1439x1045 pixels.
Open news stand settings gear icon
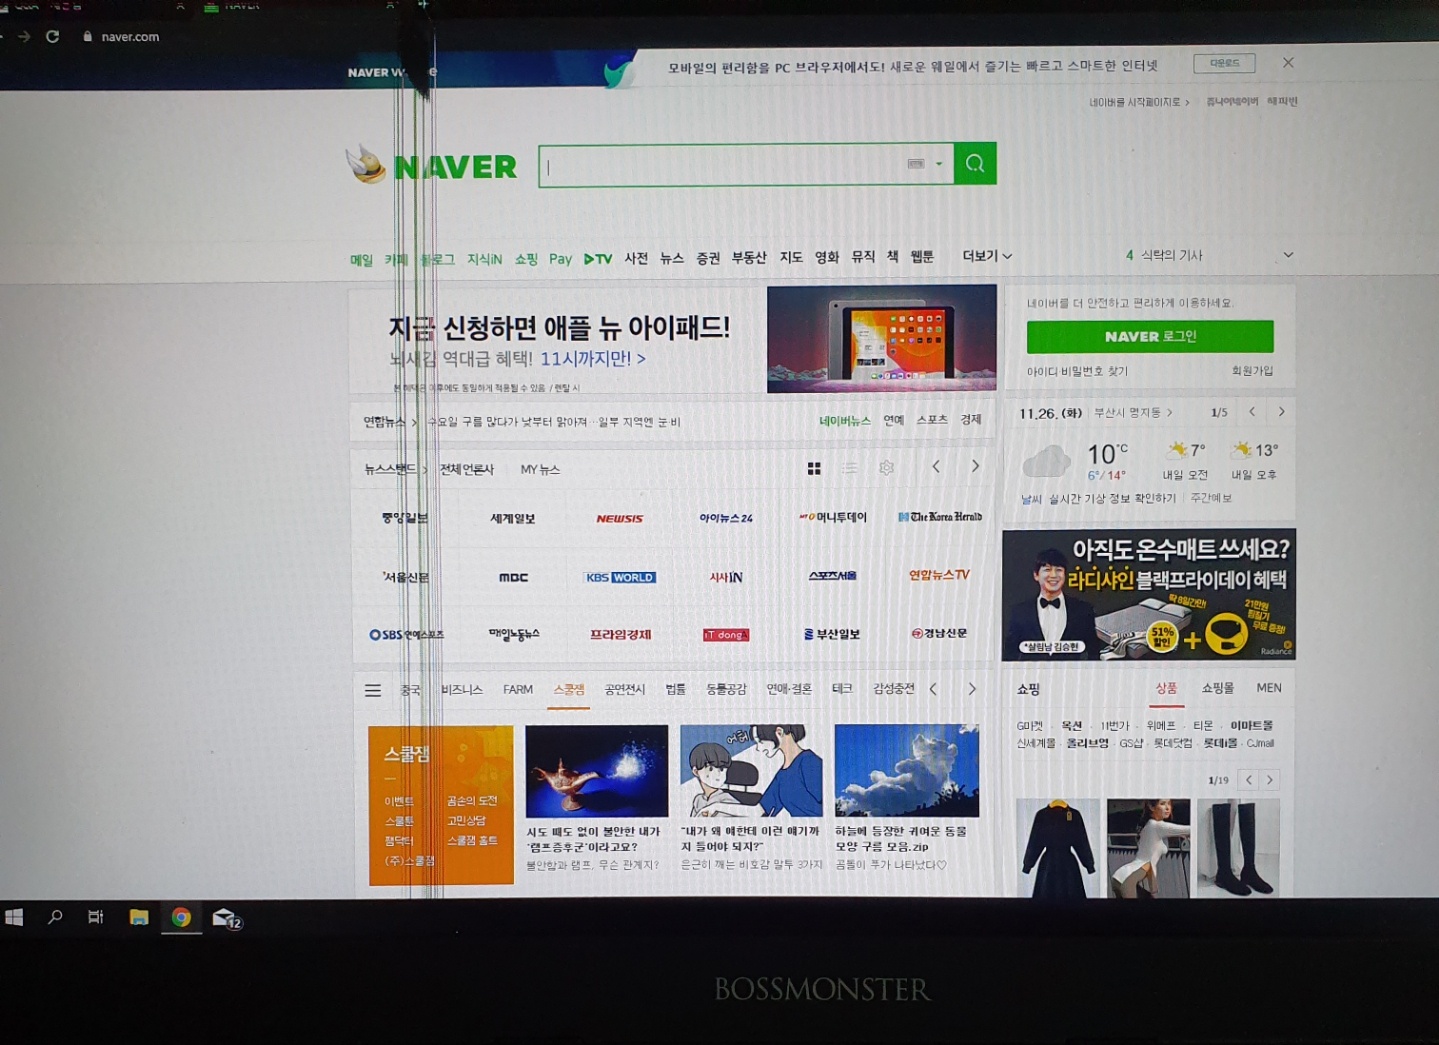886,468
